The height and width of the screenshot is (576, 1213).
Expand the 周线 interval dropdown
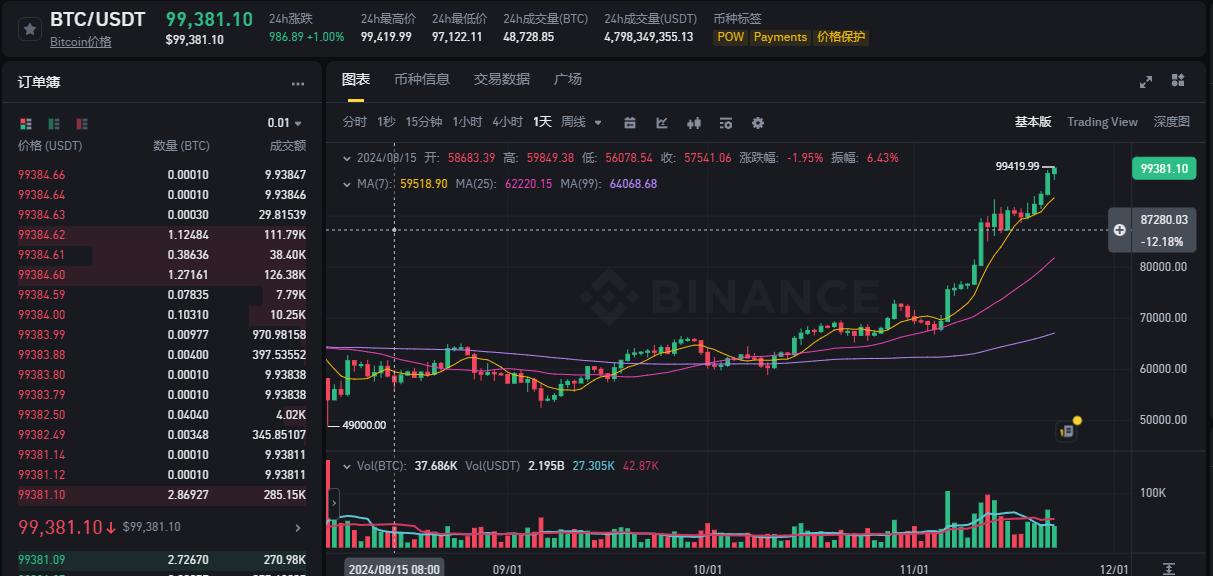(581, 122)
